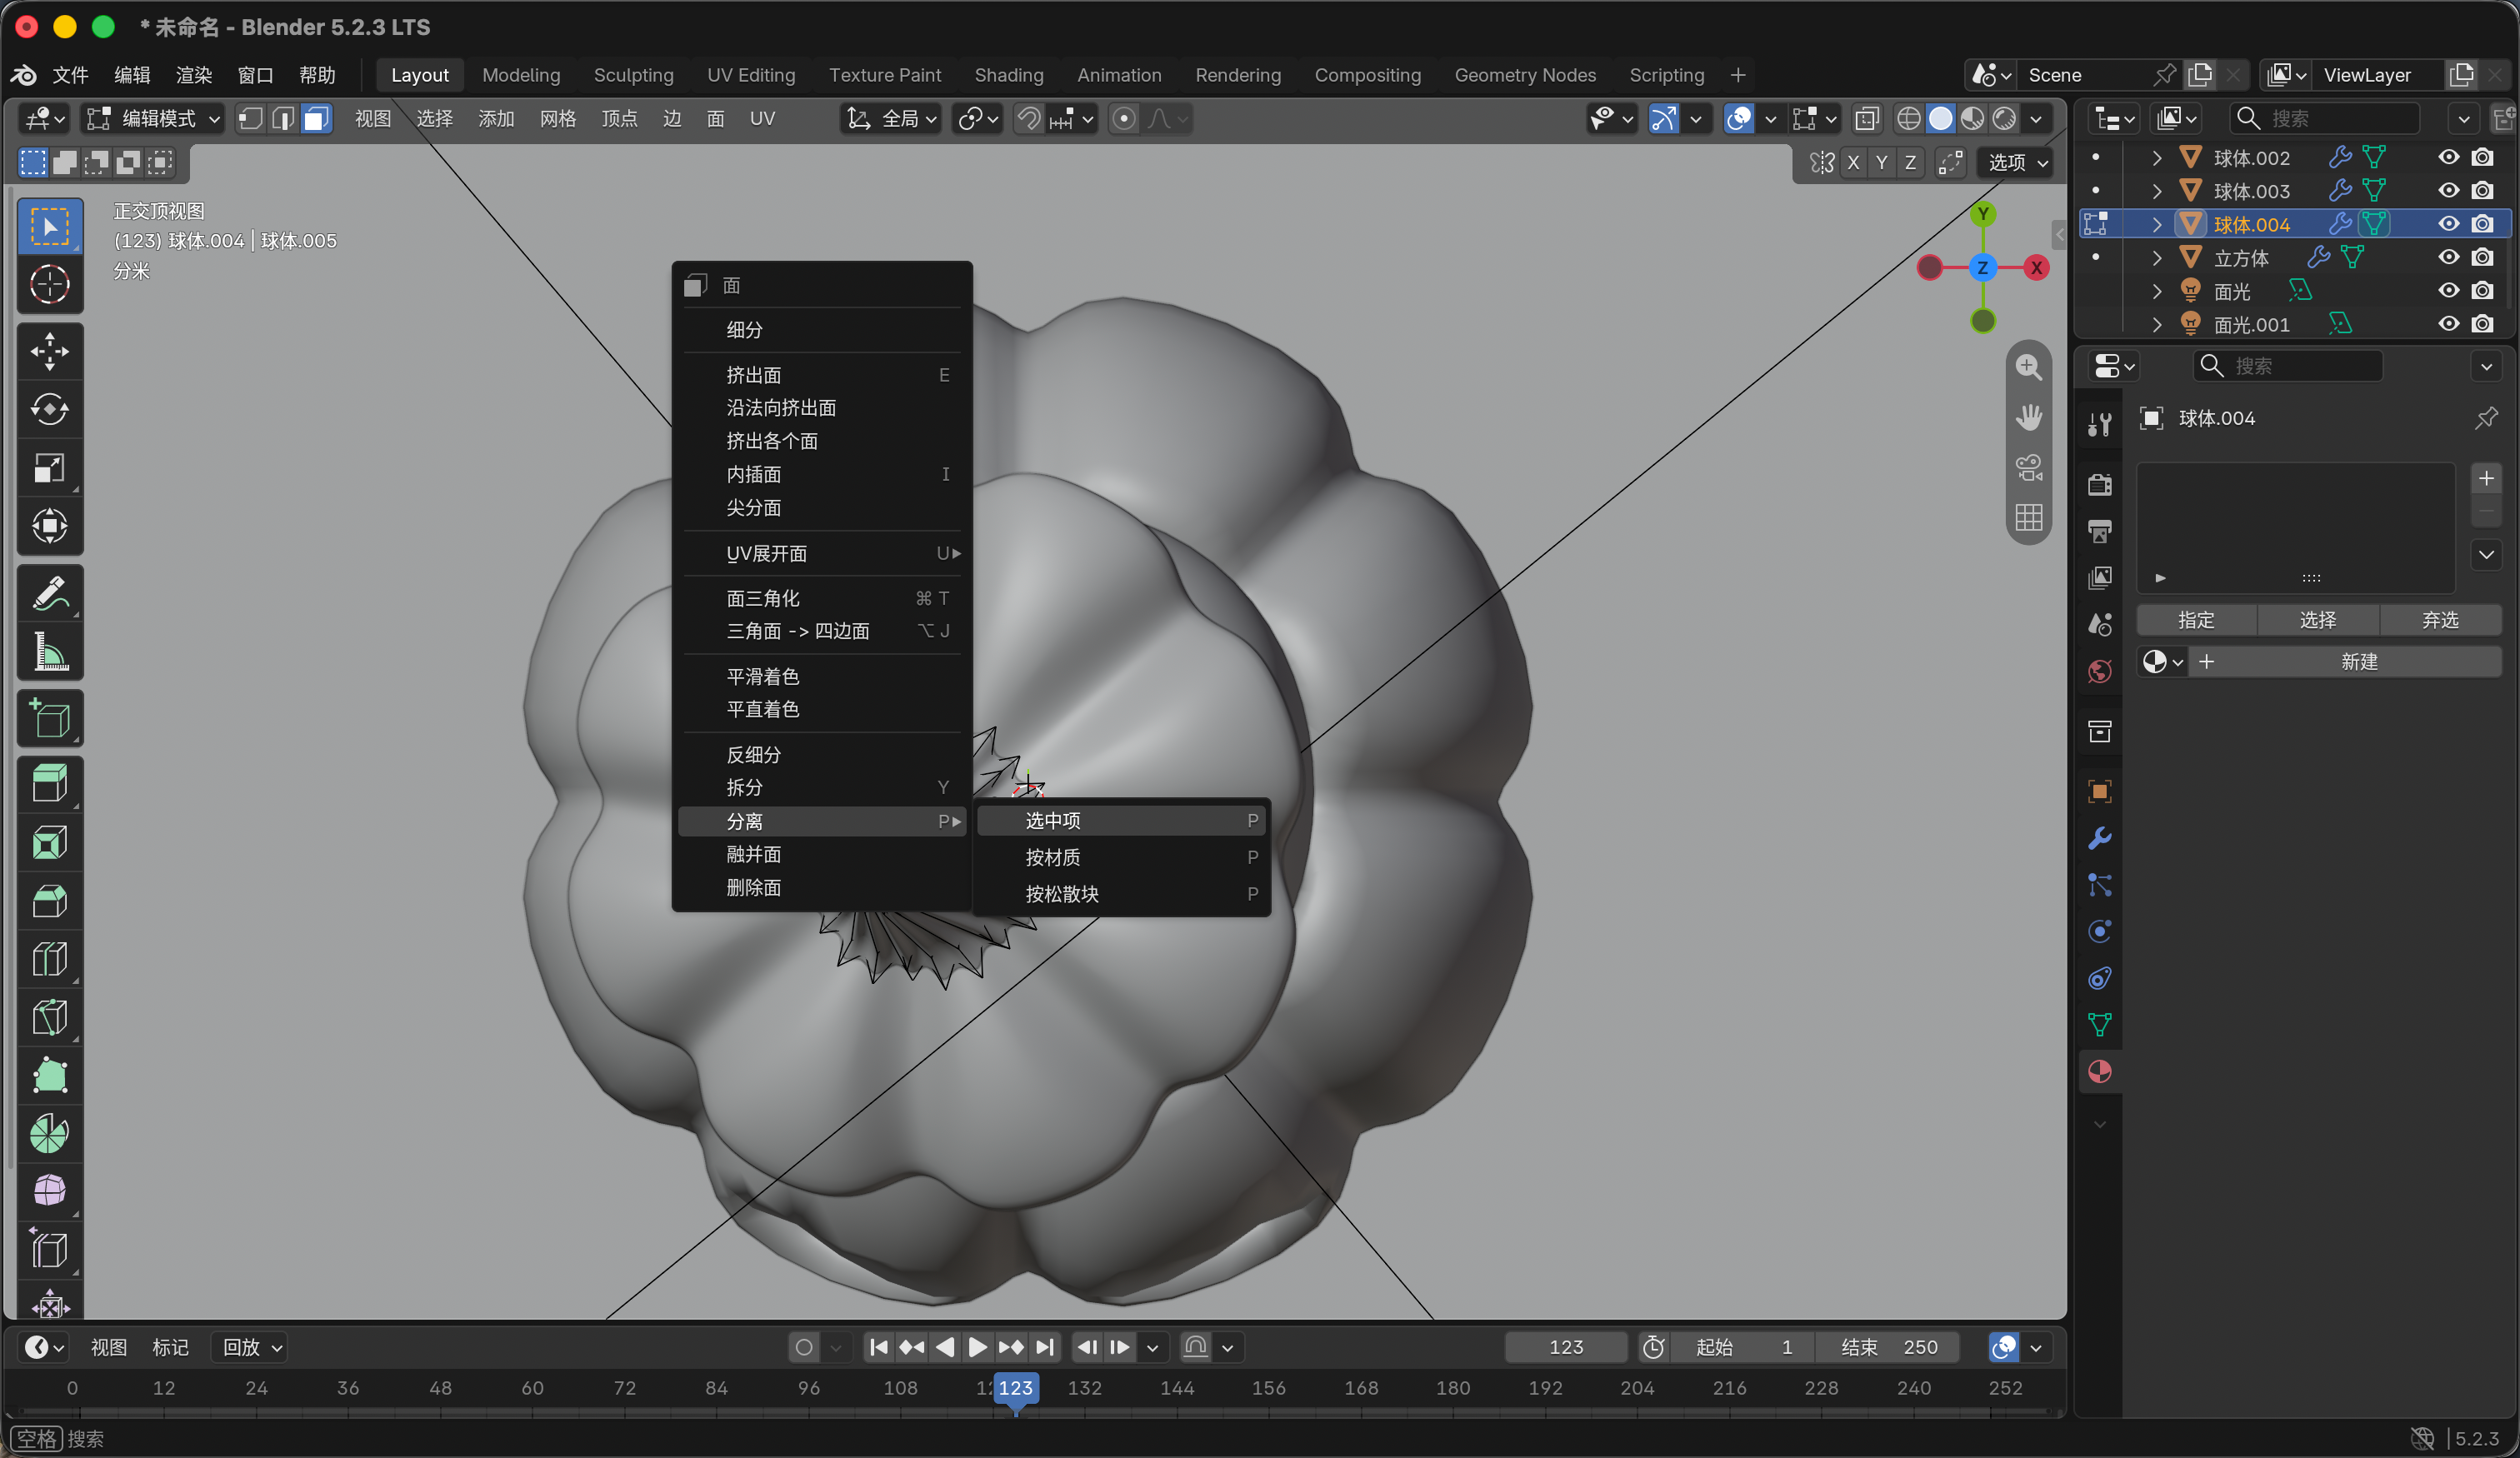Play the animation forward
Image resolution: width=2520 pixels, height=1458 pixels.
[977, 1347]
